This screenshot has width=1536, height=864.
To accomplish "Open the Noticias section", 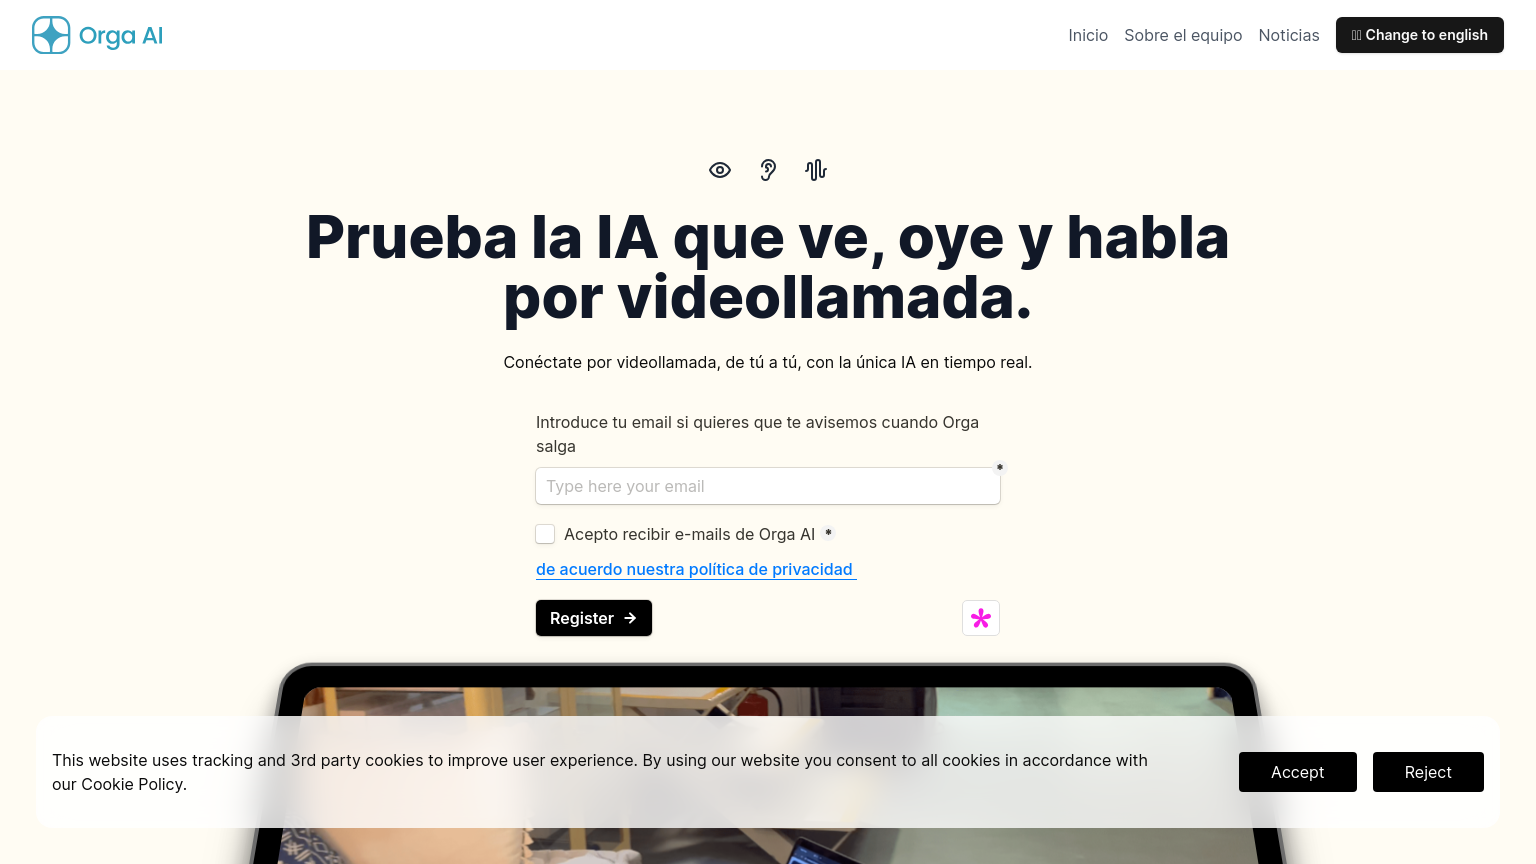I will pyautogui.click(x=1289, y=35).
